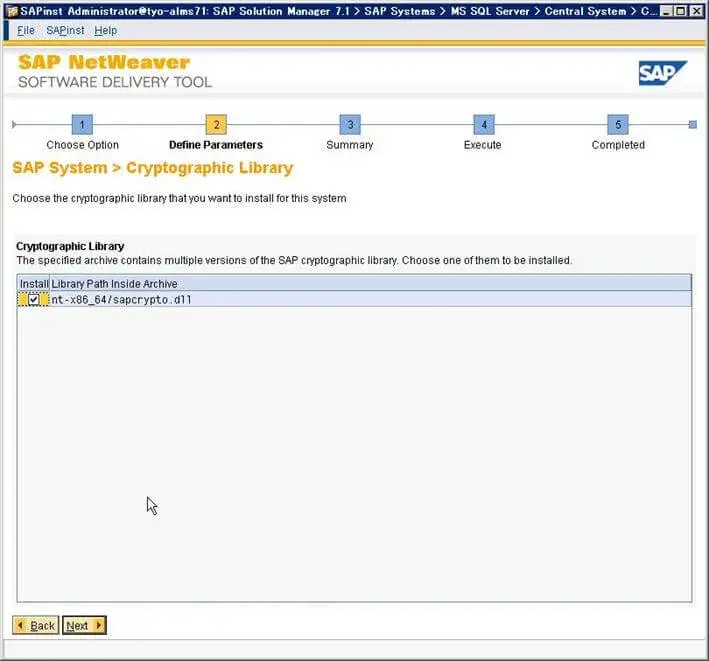
Task: Click the Define Parameters step label
Action: (x=216, y=145)
